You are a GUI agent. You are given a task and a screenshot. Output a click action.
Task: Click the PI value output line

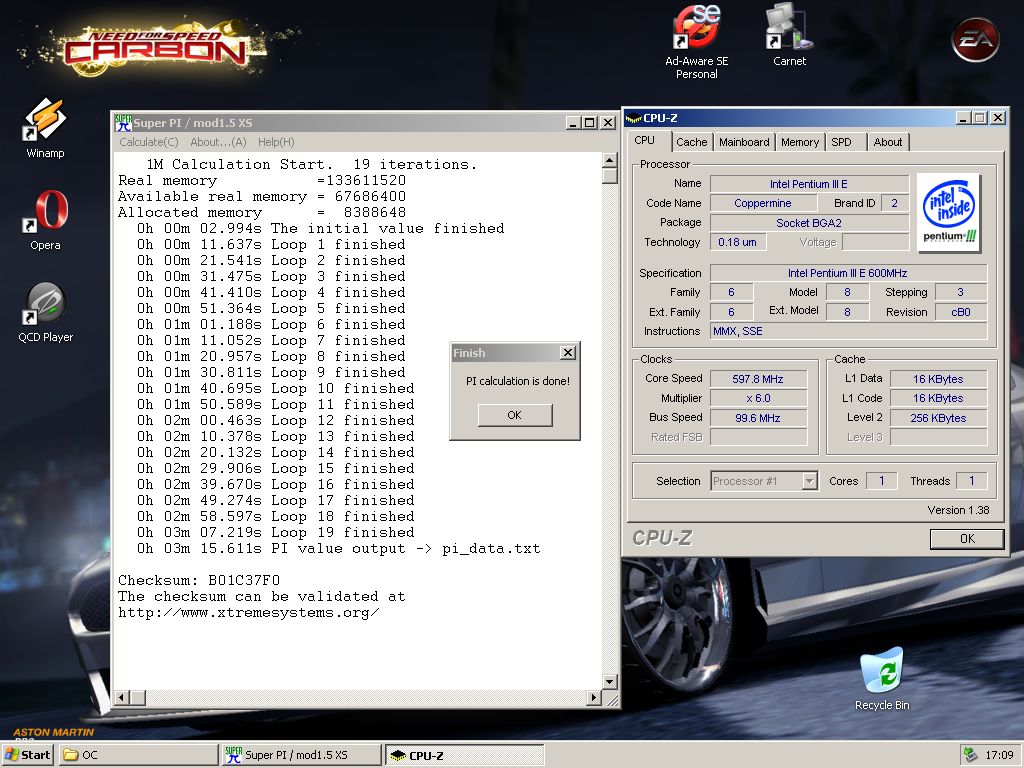click(338, 549)
